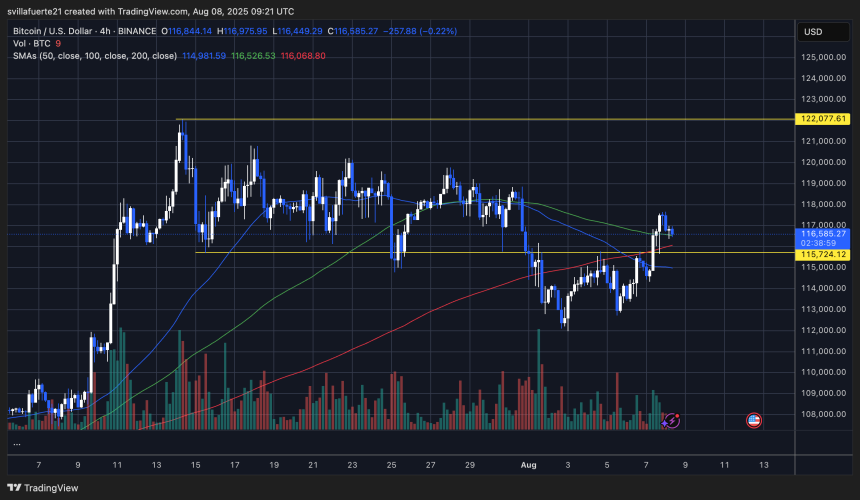Click the yellow 122,077.61 price label

822,119
